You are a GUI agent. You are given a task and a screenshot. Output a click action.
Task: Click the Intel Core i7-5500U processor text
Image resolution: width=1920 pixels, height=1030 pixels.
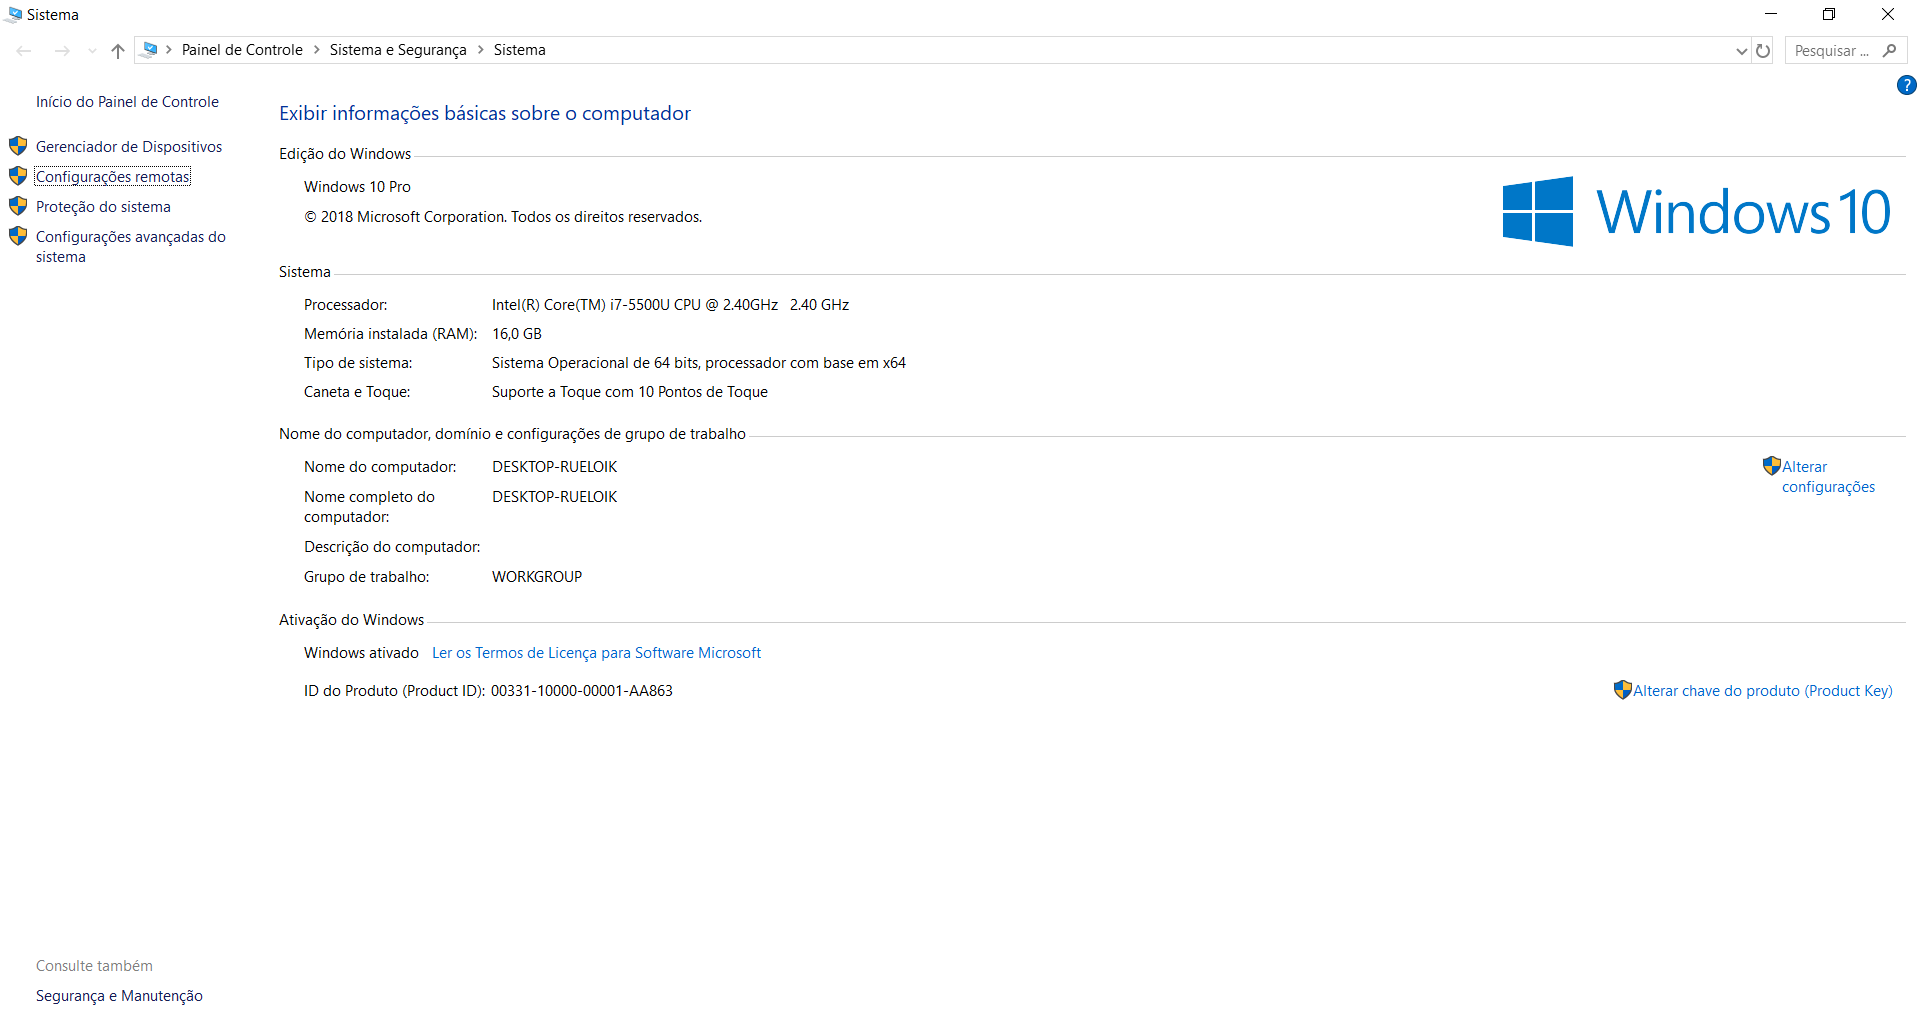click(x=670, y=305)
